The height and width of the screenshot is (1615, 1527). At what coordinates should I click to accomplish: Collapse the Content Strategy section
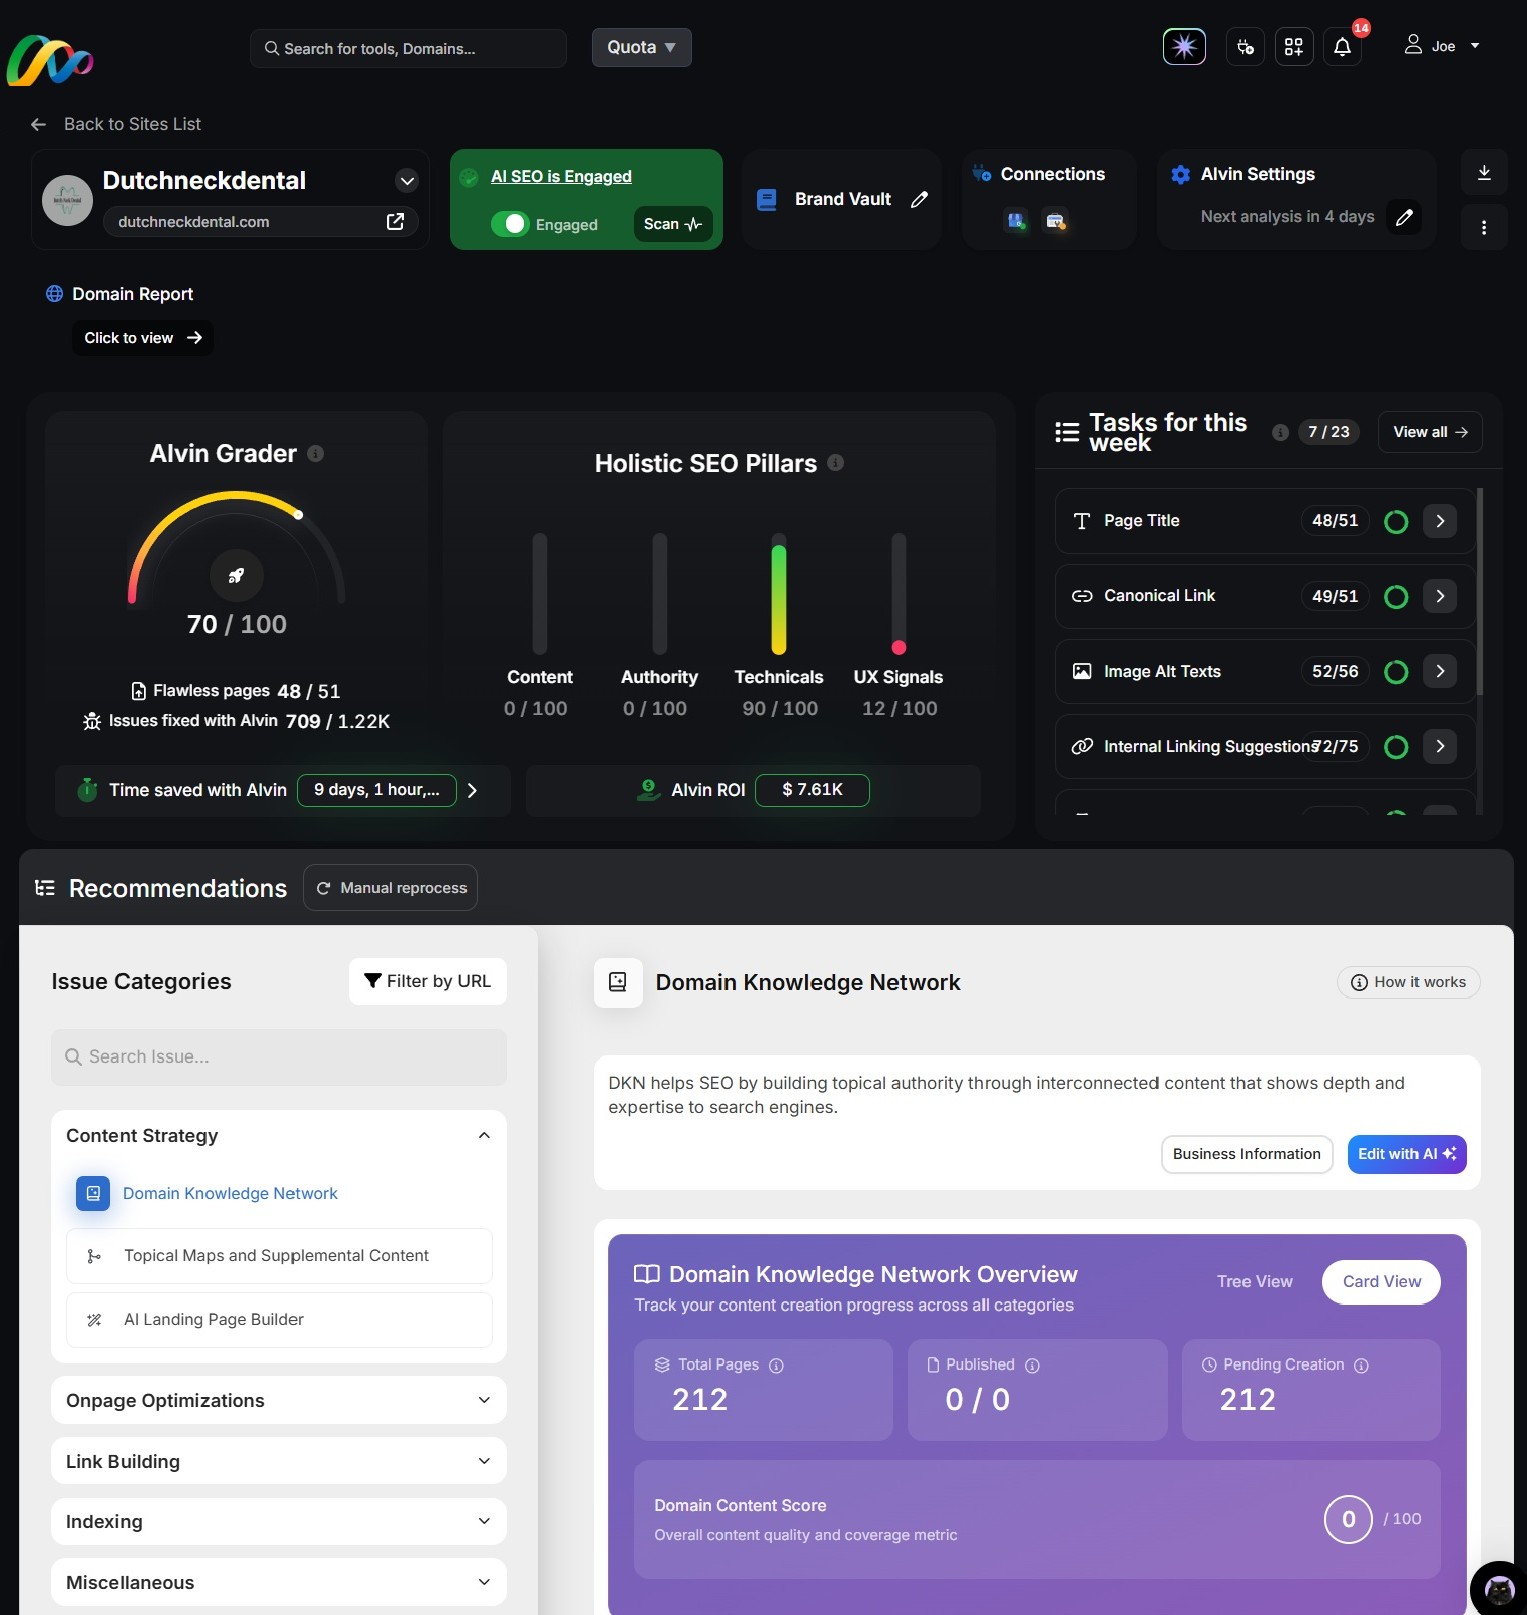[484, 1136]
